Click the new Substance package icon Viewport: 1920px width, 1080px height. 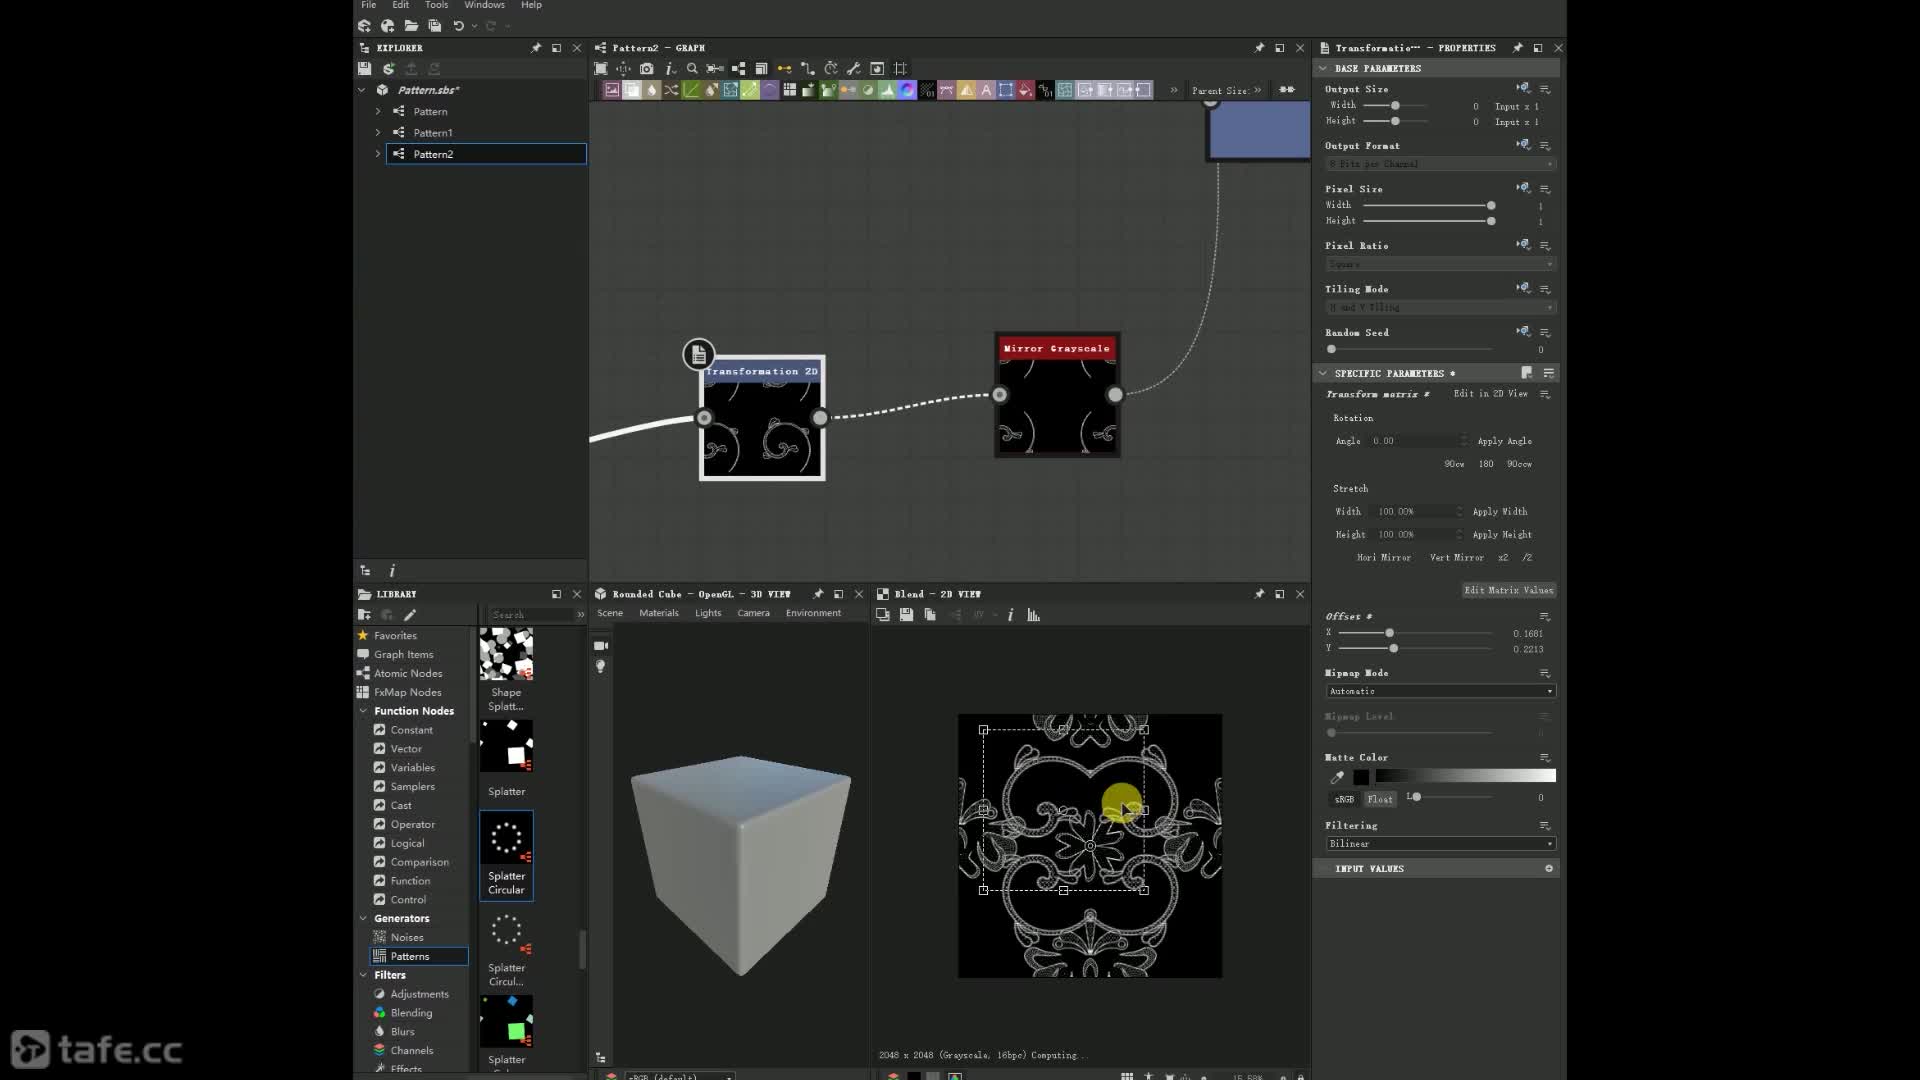pos(364,26)
